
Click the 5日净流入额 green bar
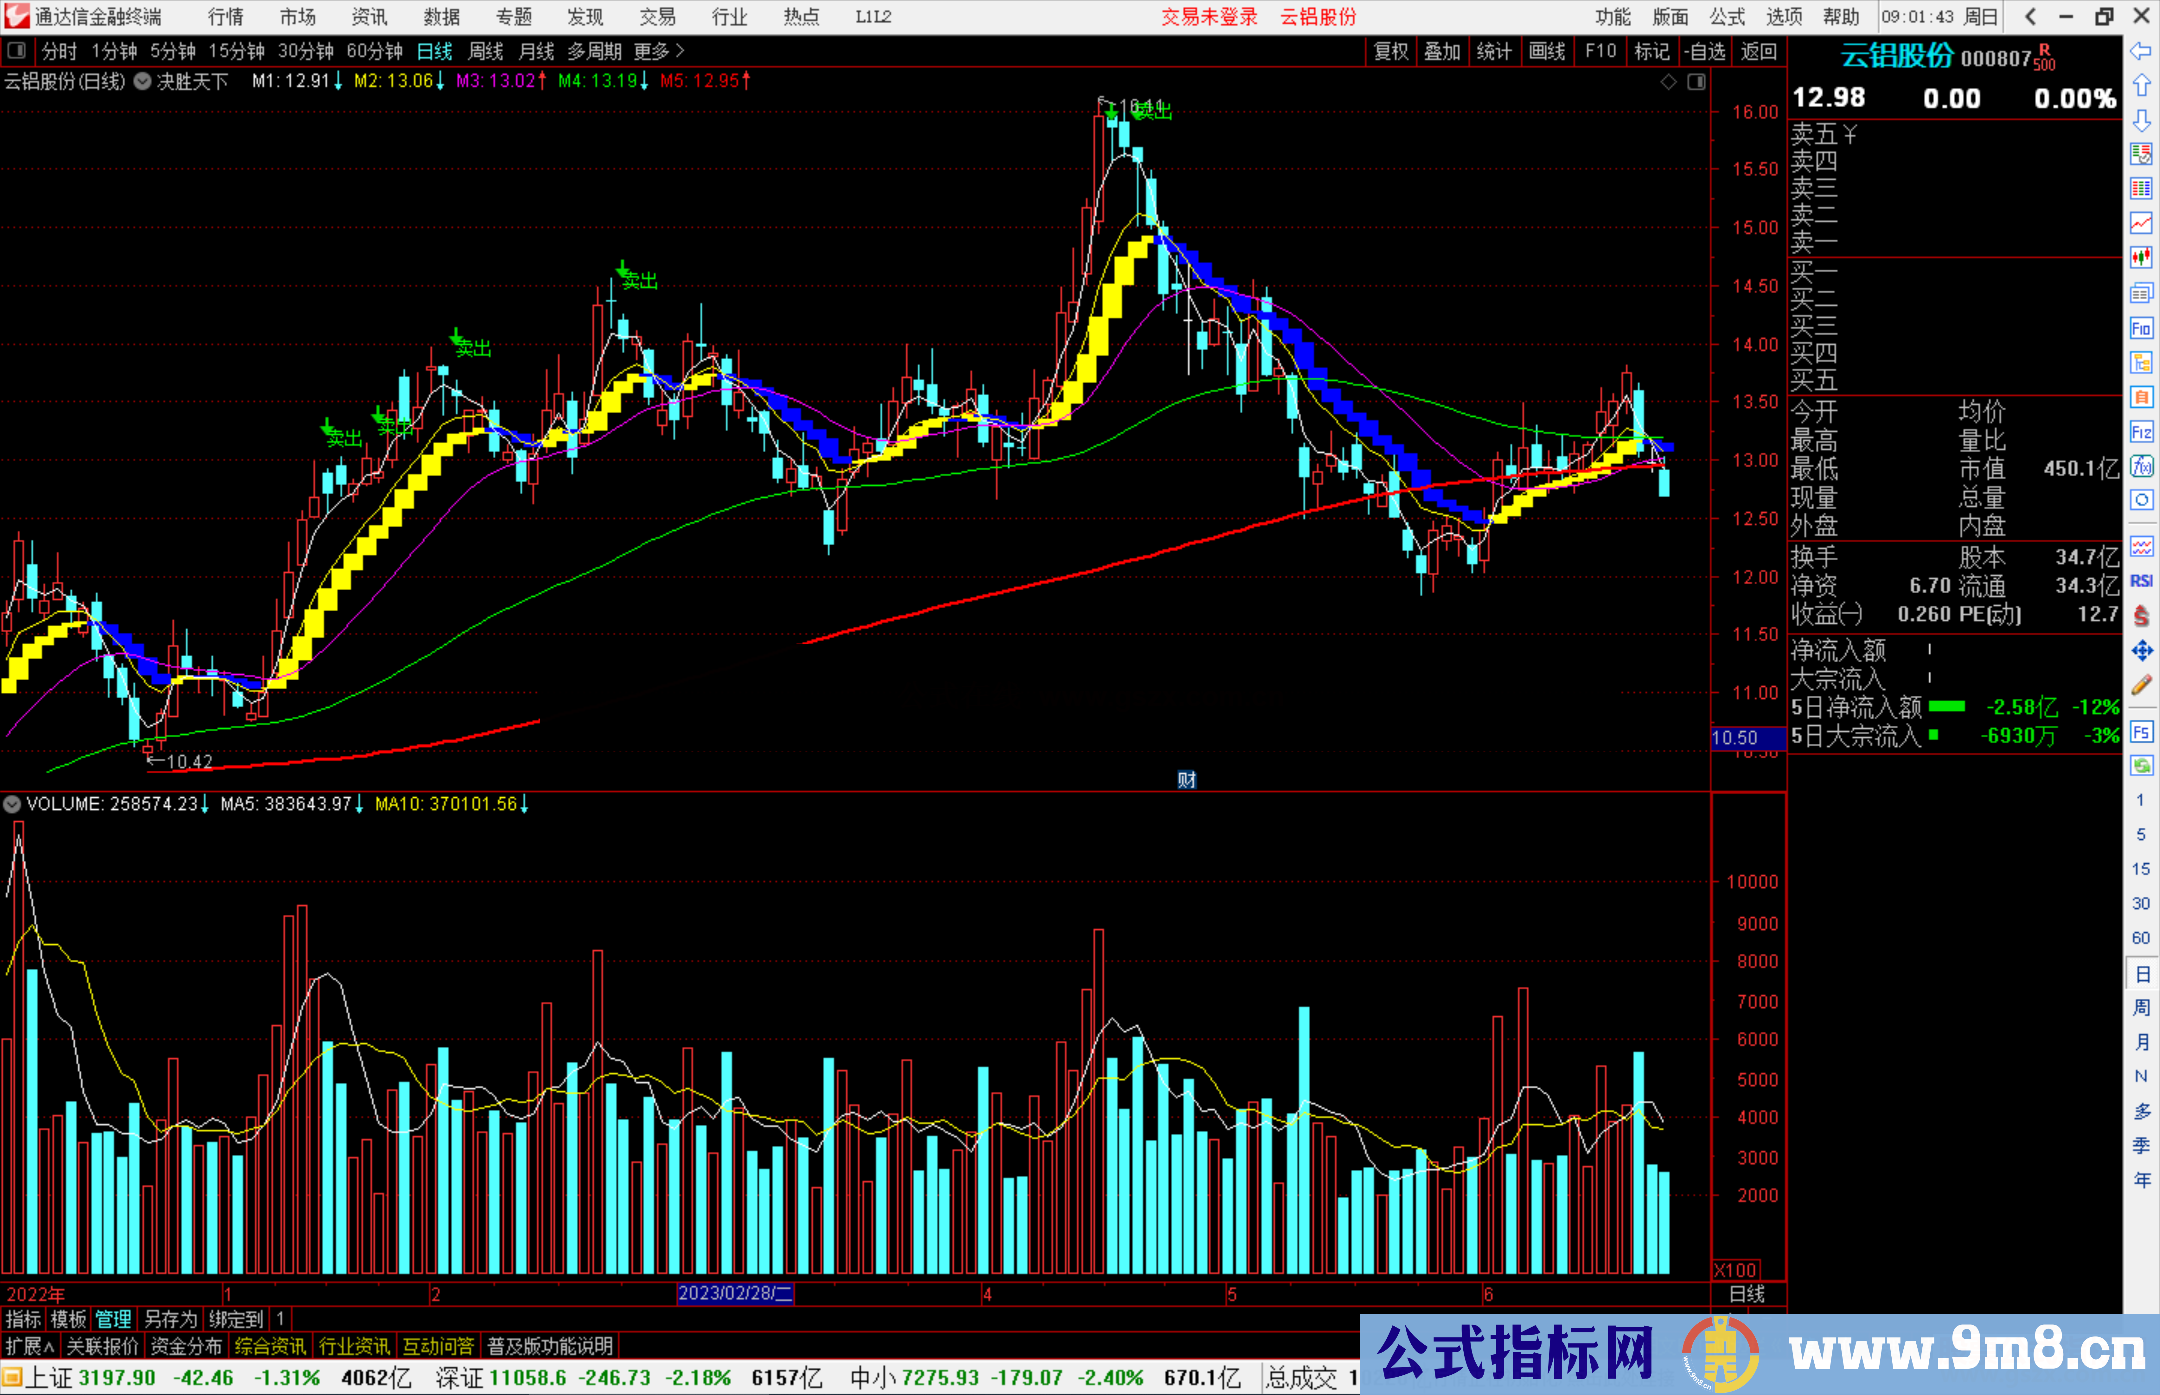(1946, 707)
